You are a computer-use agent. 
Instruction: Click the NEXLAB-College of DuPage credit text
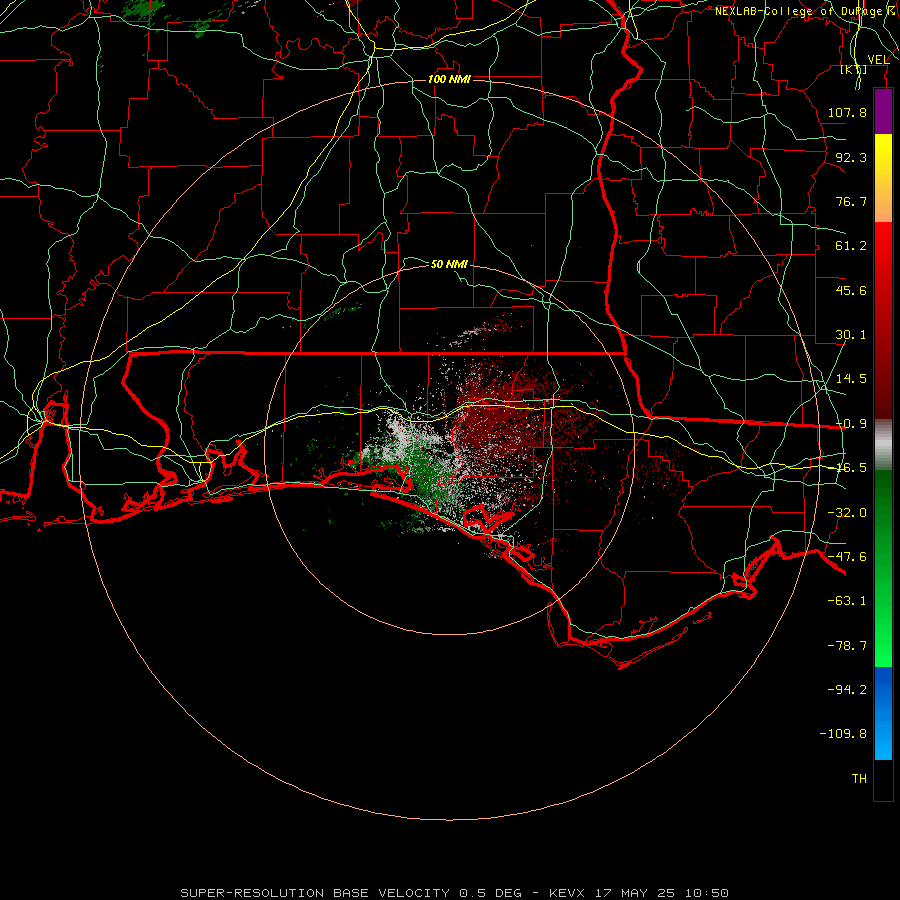[798, 11]
